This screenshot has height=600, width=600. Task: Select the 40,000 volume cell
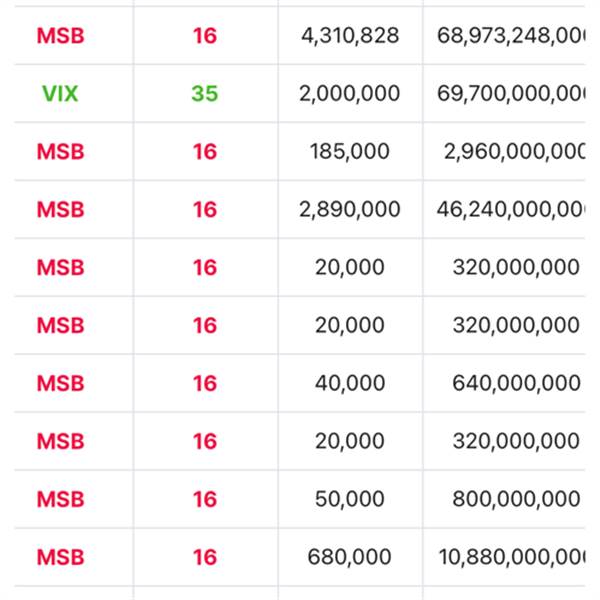click(350, 383)
